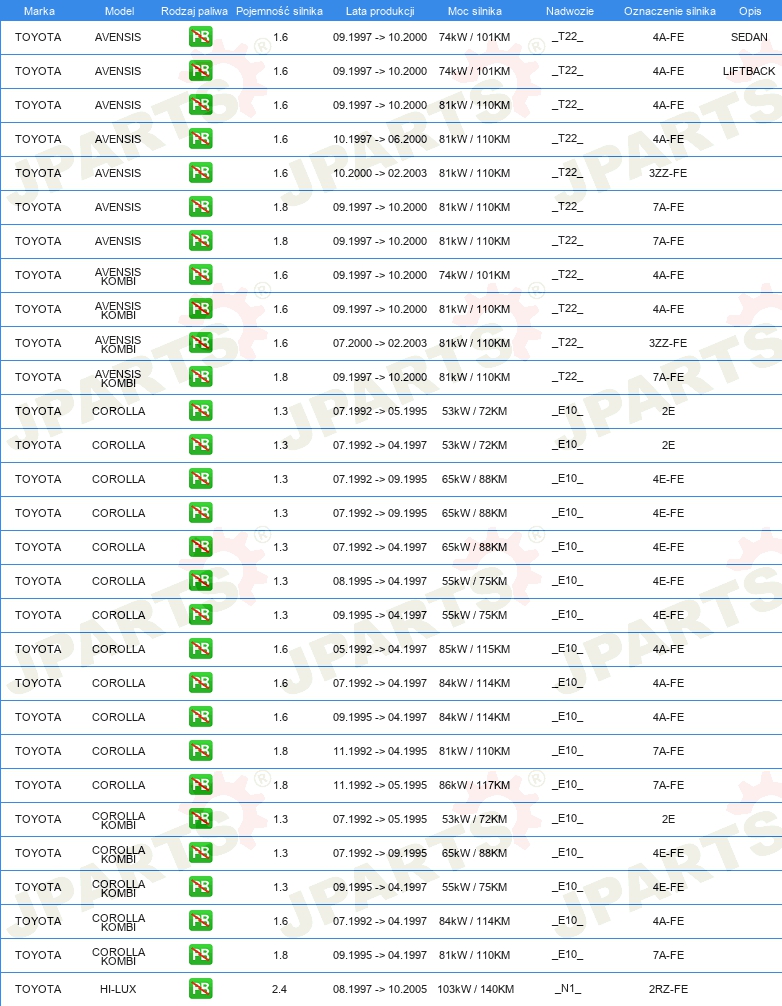
Task: Select the 07.2000 -> 02.2003 date cell
Action: point(380,343)
